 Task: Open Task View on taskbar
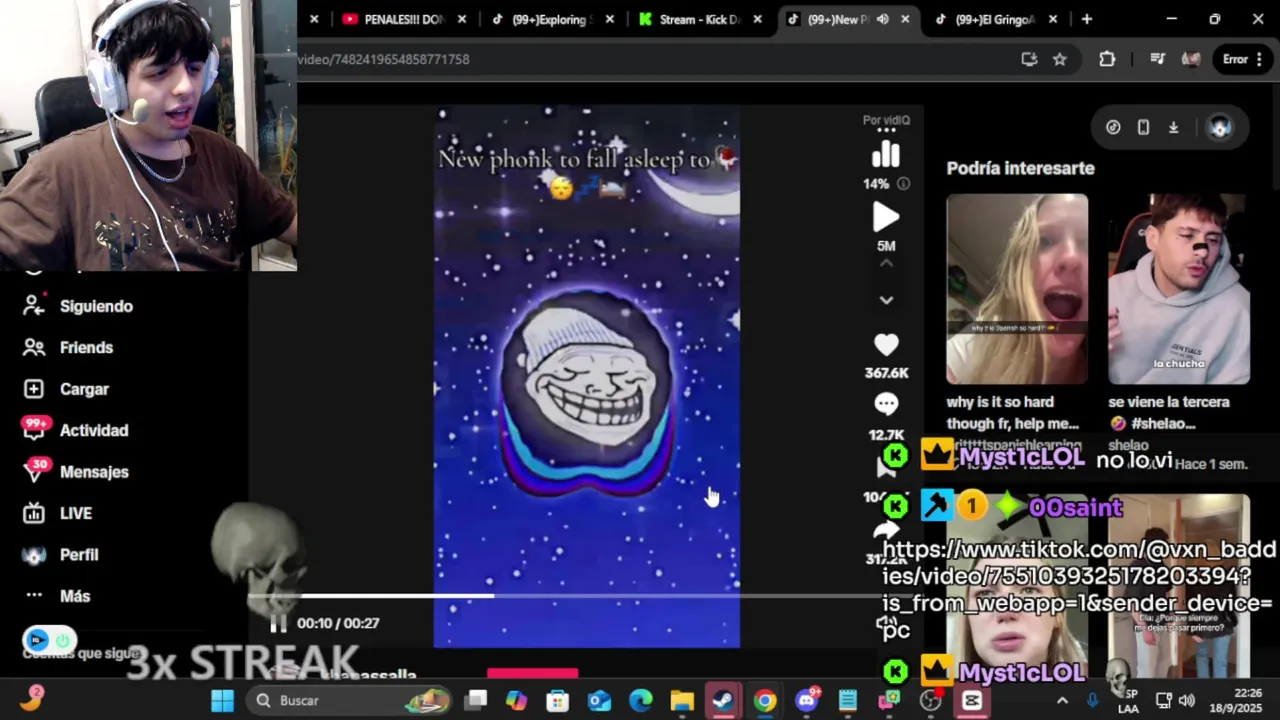[x=476, y=700]
